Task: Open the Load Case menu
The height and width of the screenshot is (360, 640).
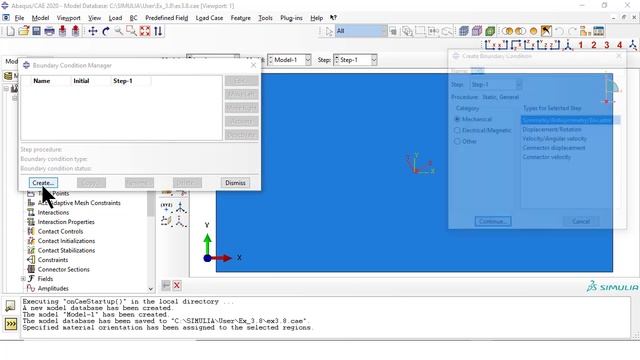Action: tap(209, 18)
